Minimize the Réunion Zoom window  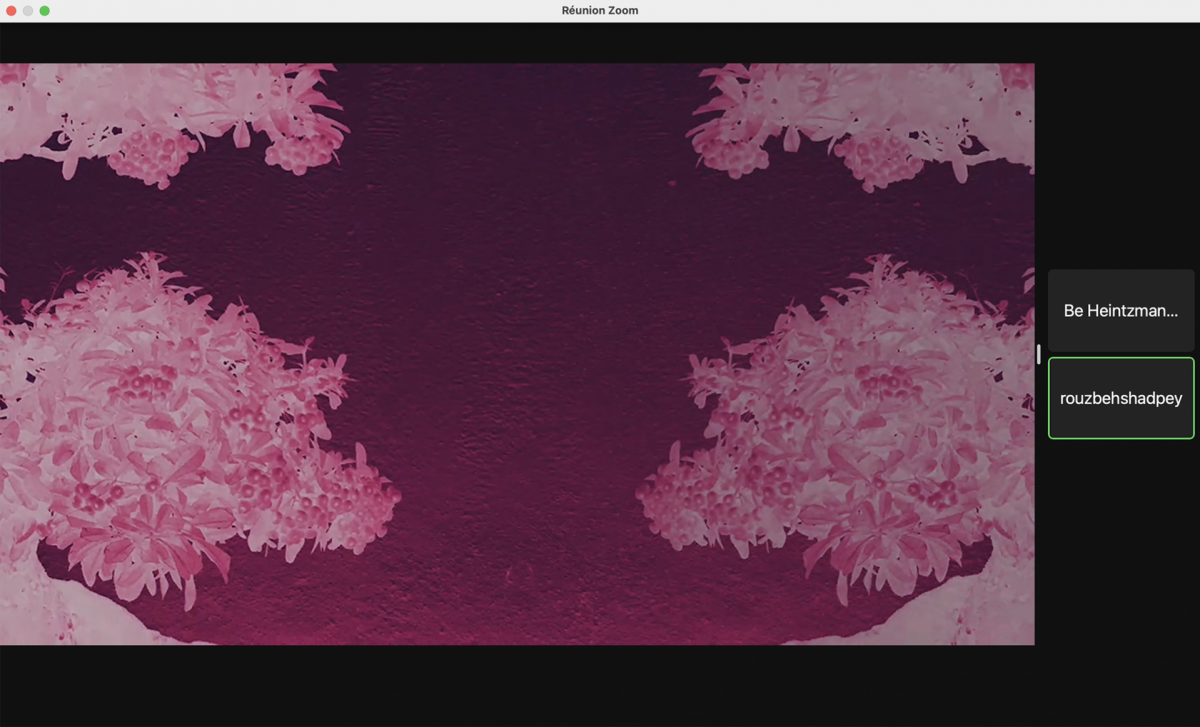click(28, 10)
